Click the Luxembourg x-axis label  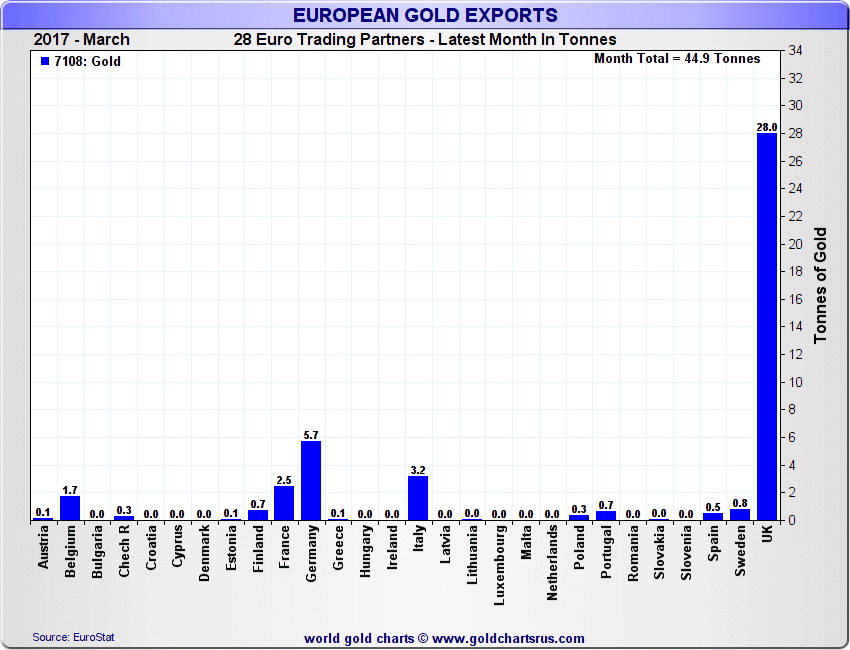click(x=499, y=564)
